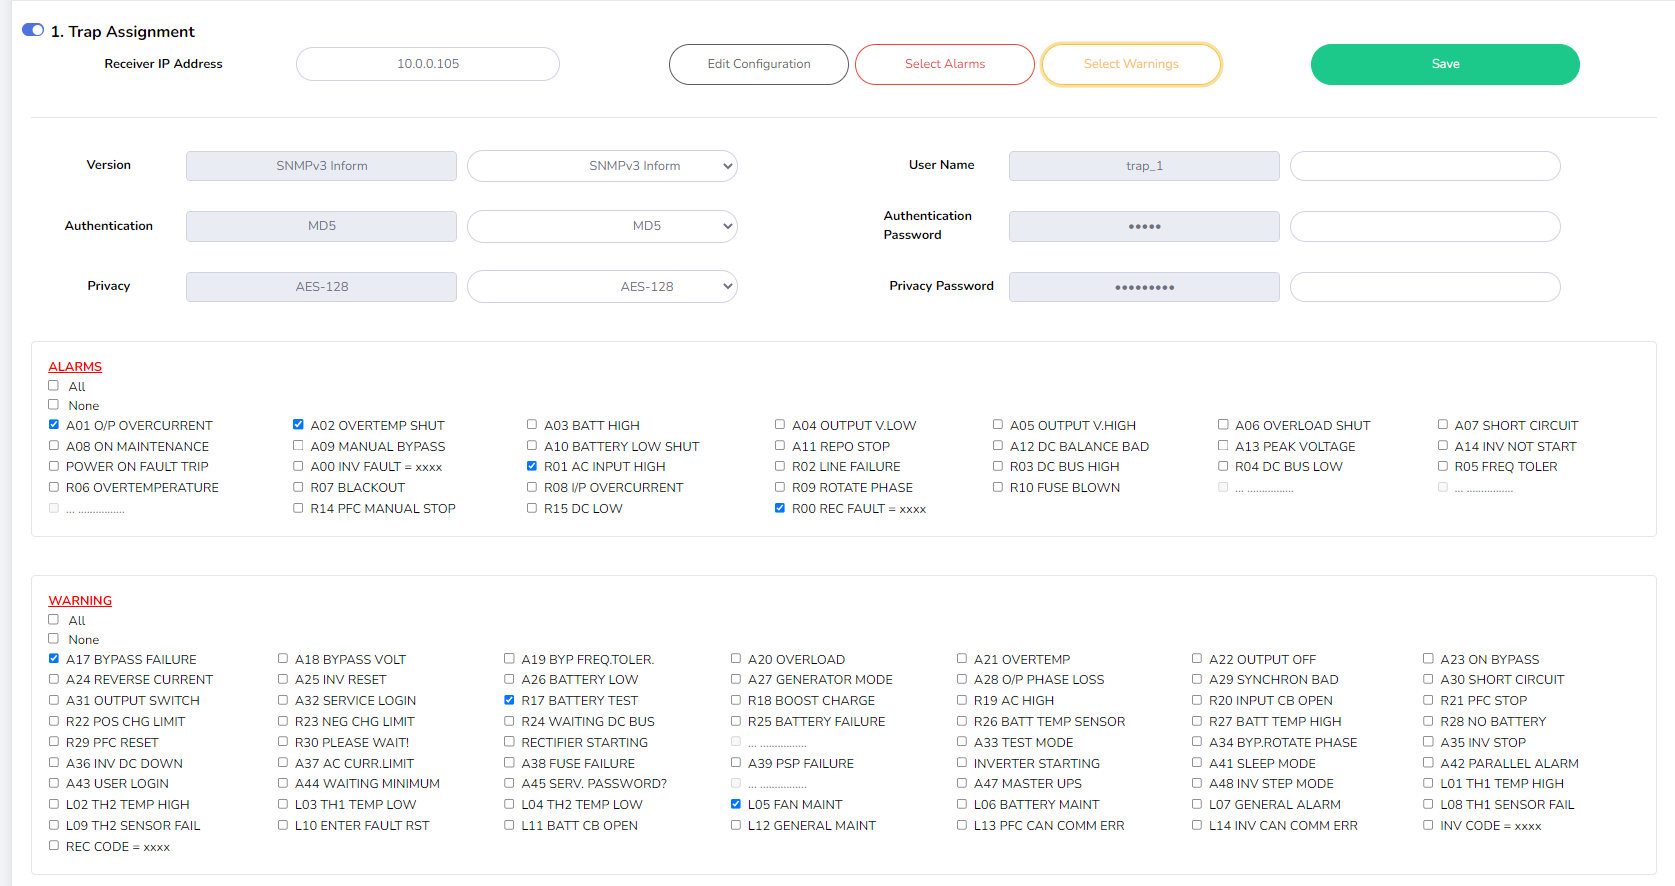Screen dimensions: 1675x886
Task: Open the Privacy AES-128 dropdown
Action: (602, 287)
